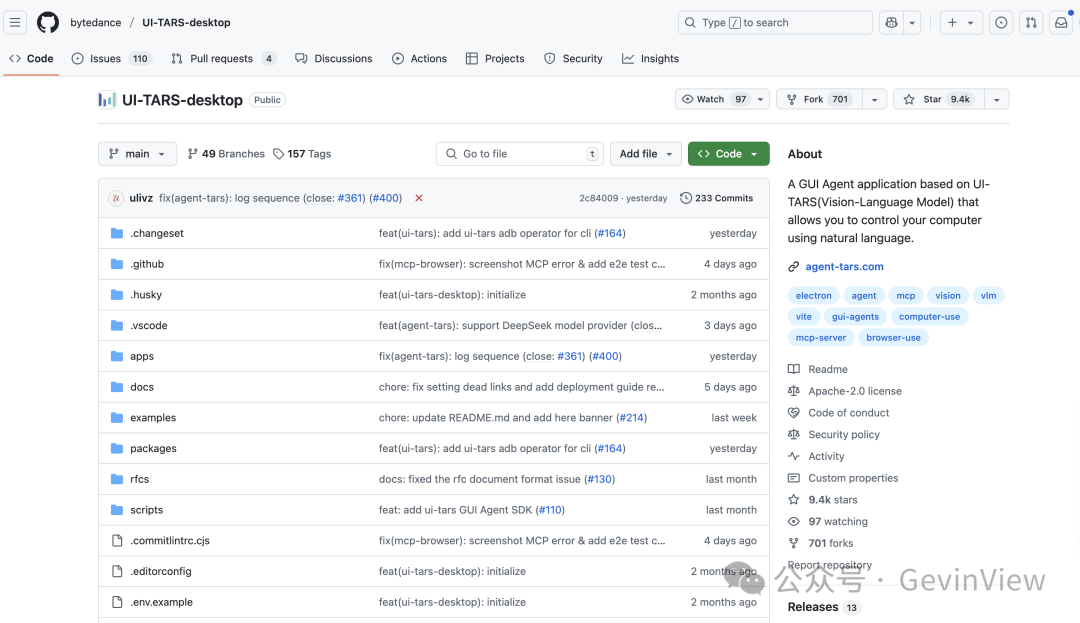1080x623 pixels.
Task: Open the rfcs folder
Action: tap(139, 479)
